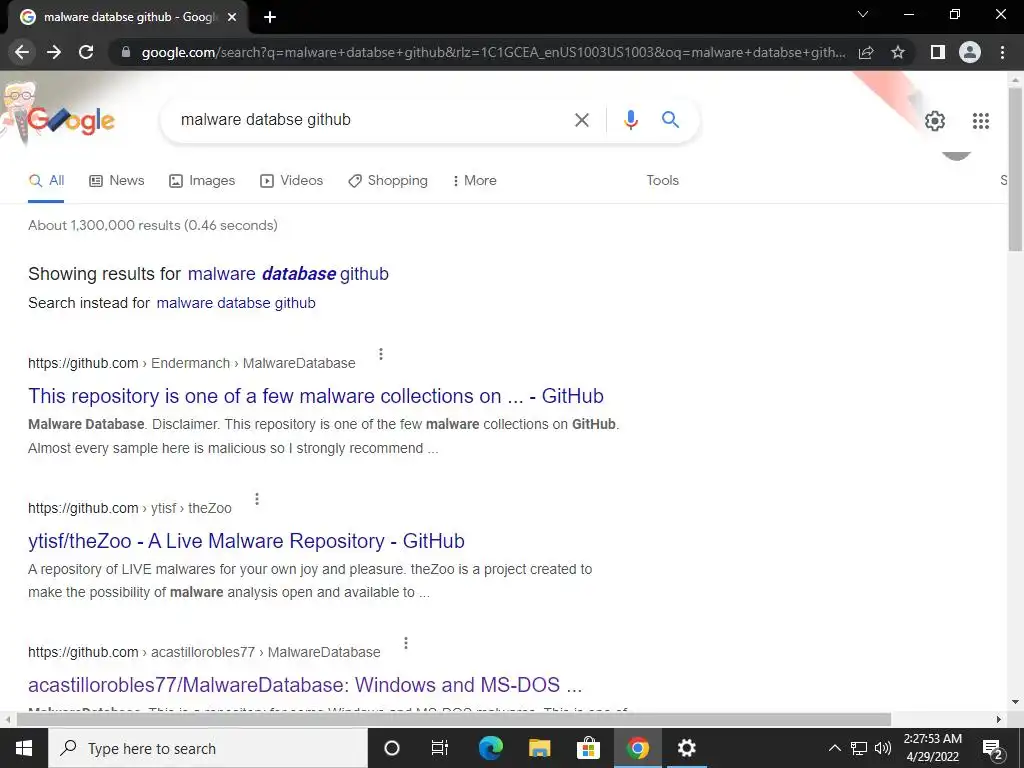Image resolution: width=1024 pixels, height=768 pixels.
Task: Open Google apps grid
Action: click(x=981, y=121)
